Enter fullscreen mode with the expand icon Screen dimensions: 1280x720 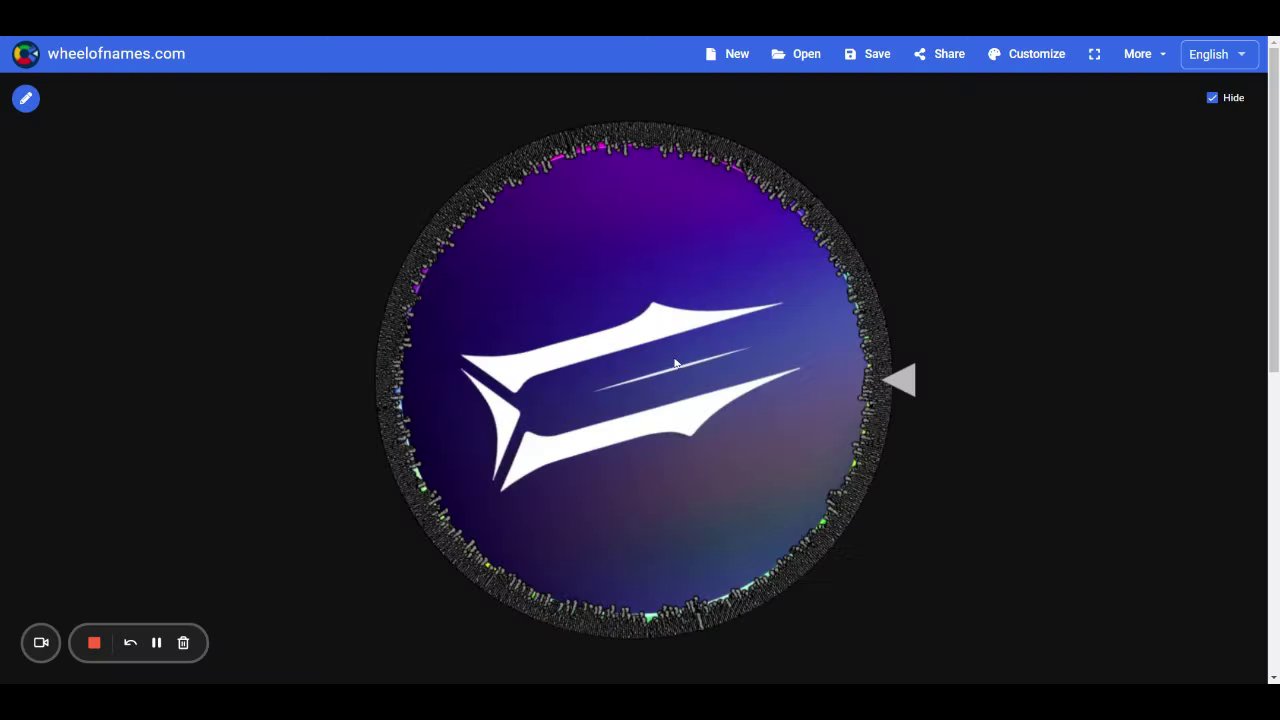point(1094,54)
